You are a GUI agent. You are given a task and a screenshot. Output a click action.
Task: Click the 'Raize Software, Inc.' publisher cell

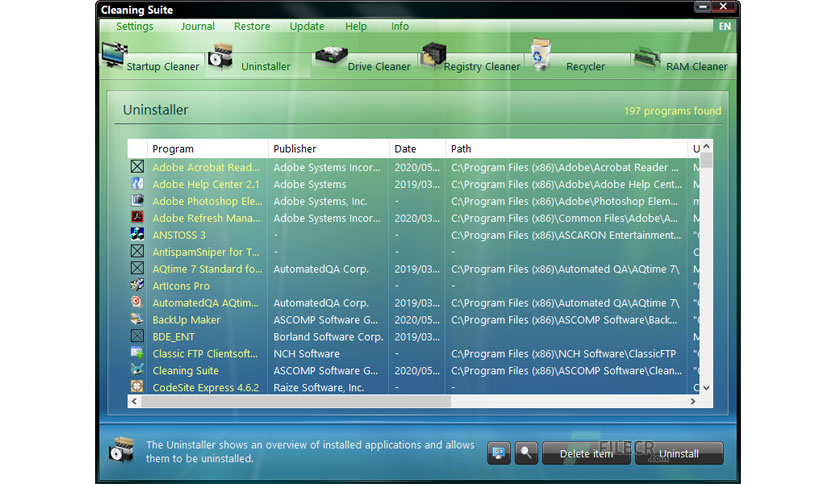tap(318, 388)
